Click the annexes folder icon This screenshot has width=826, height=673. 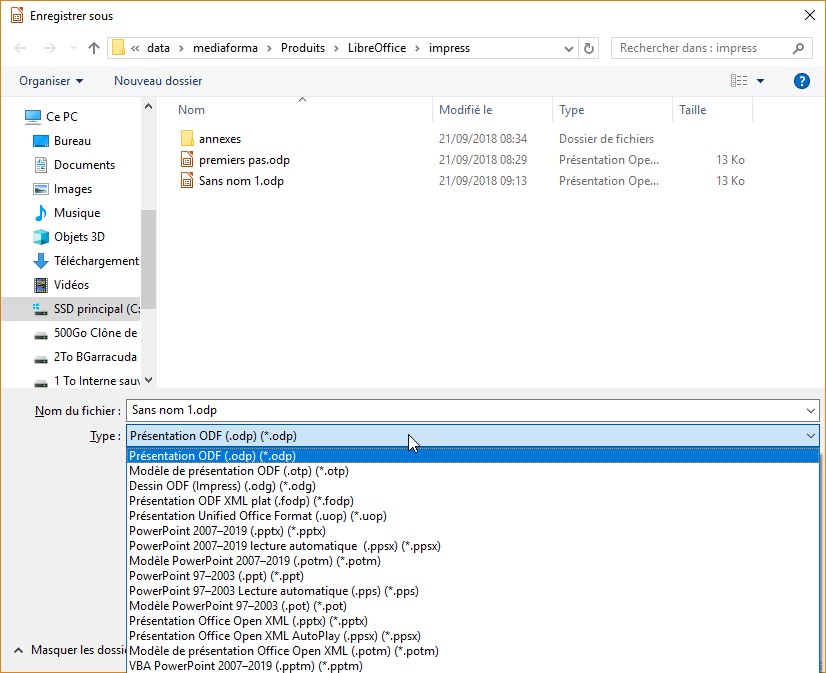click(186, 139)
